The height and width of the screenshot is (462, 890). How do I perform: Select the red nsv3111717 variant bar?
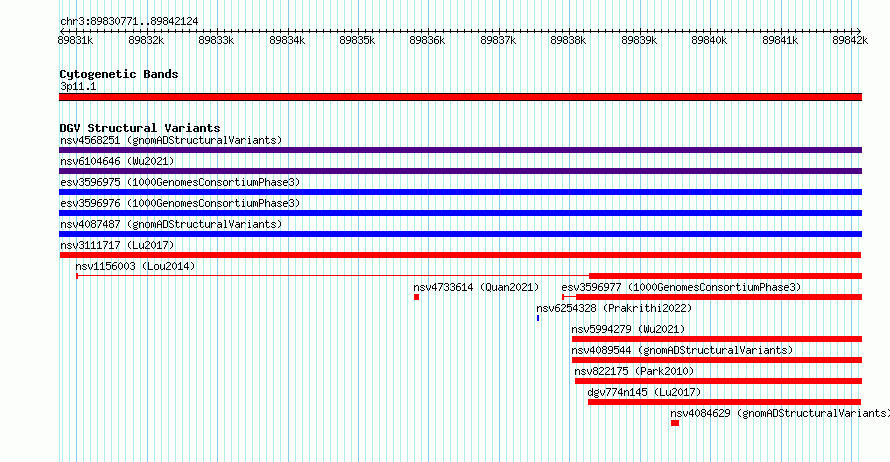tap(460, 255)
